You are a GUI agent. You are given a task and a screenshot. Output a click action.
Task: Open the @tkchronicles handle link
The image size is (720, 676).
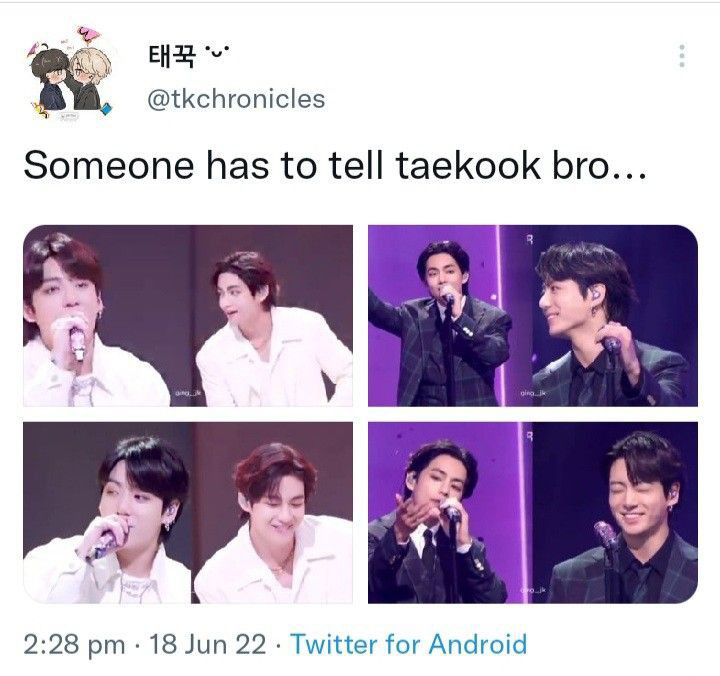click(x=236, y=99)
